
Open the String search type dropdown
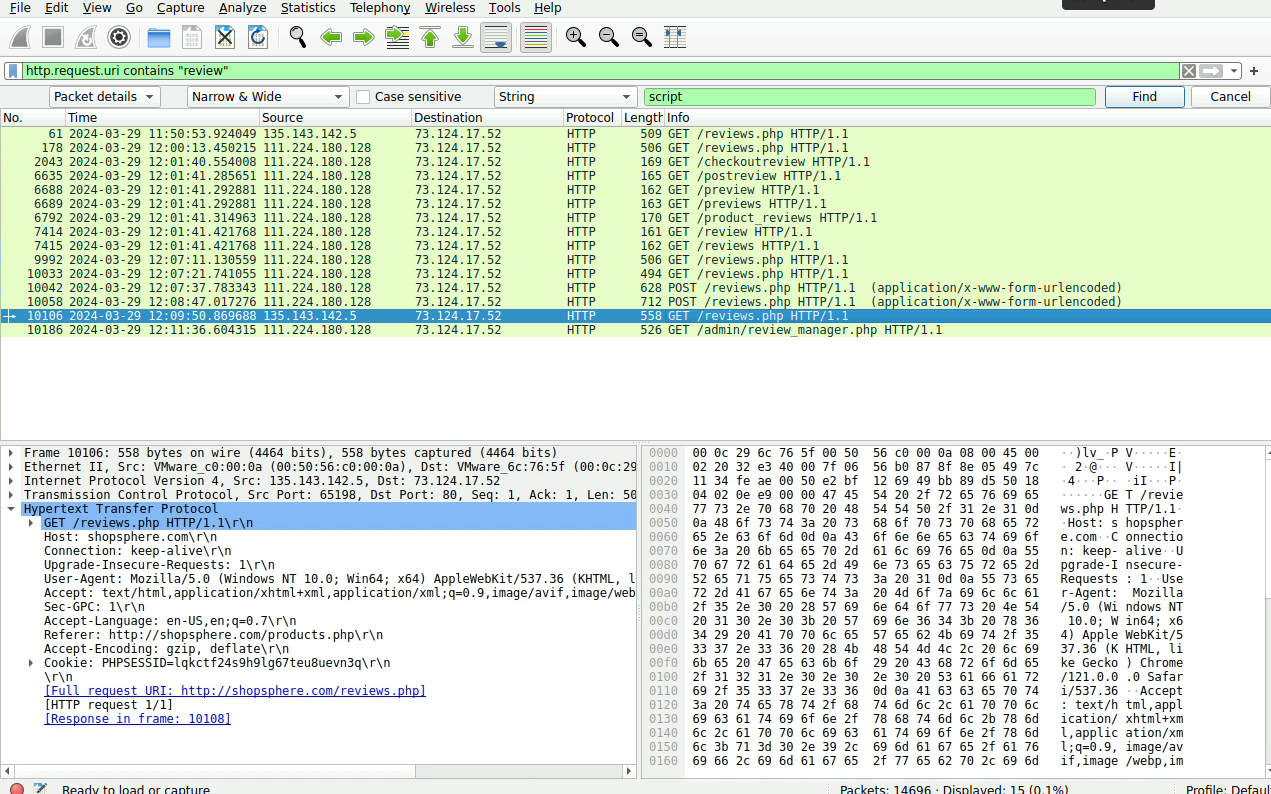click(x=566, y=97)
